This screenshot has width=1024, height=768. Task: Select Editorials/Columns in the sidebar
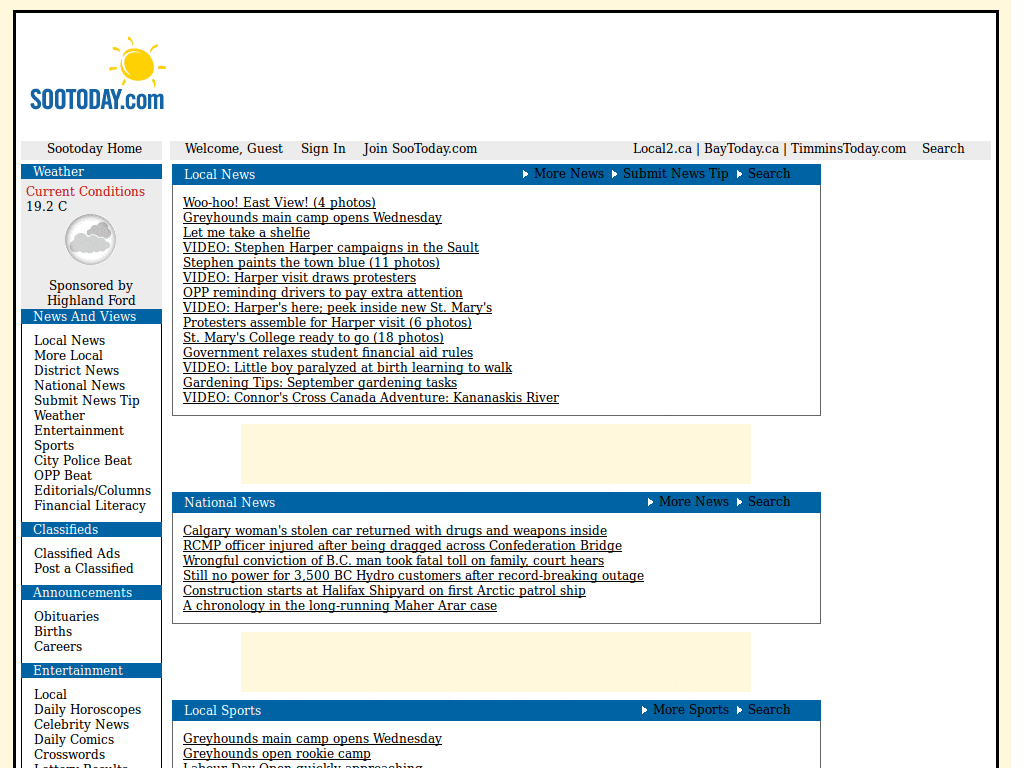pyautogui.click(x=92, y=490)
